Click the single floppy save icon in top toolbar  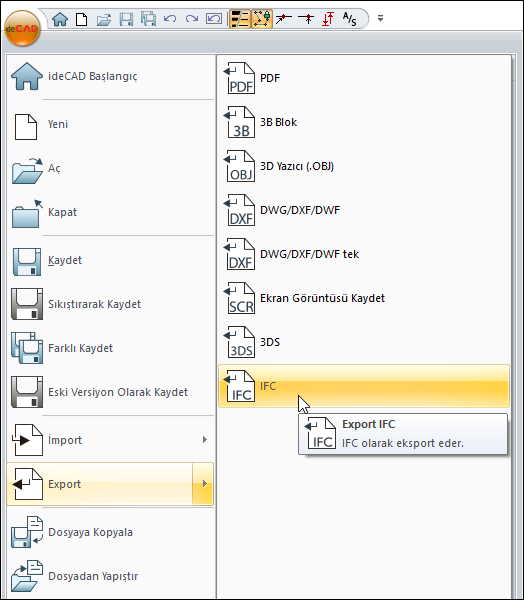(126, 19)
